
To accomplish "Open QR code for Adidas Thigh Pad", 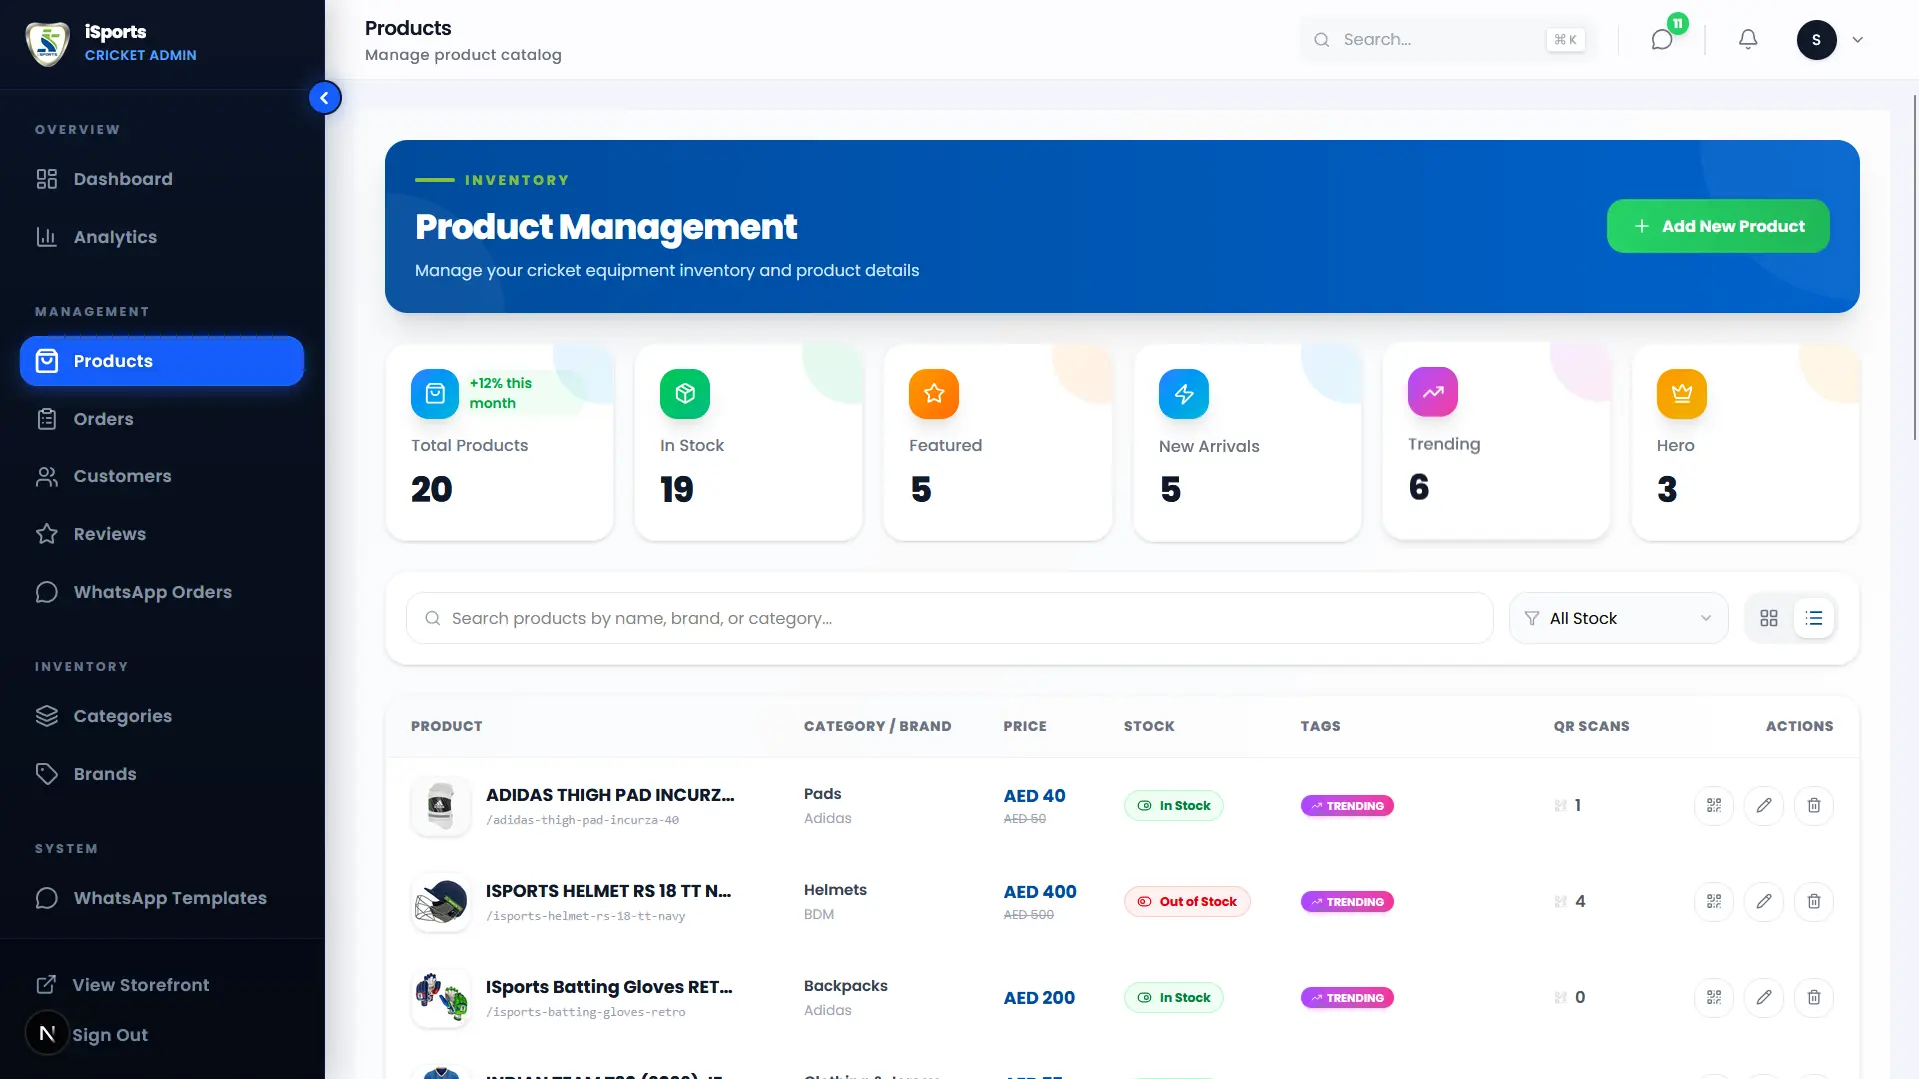I will tap(1714, 805).
